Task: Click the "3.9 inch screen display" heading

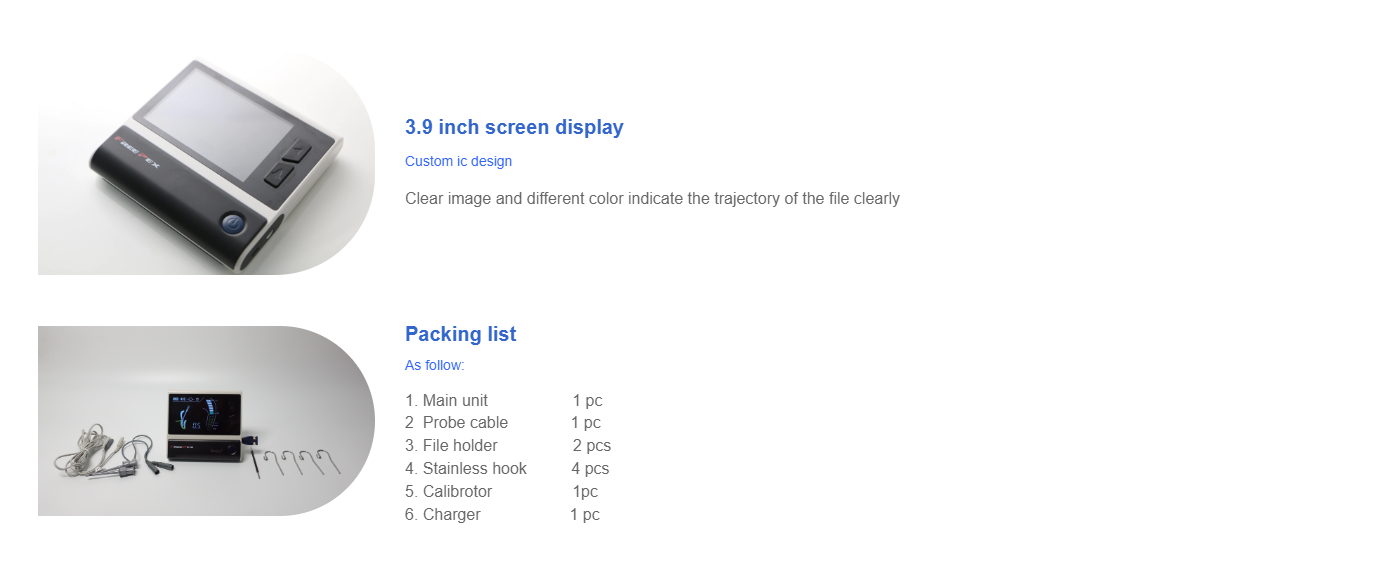Action: tap(514, 127)
